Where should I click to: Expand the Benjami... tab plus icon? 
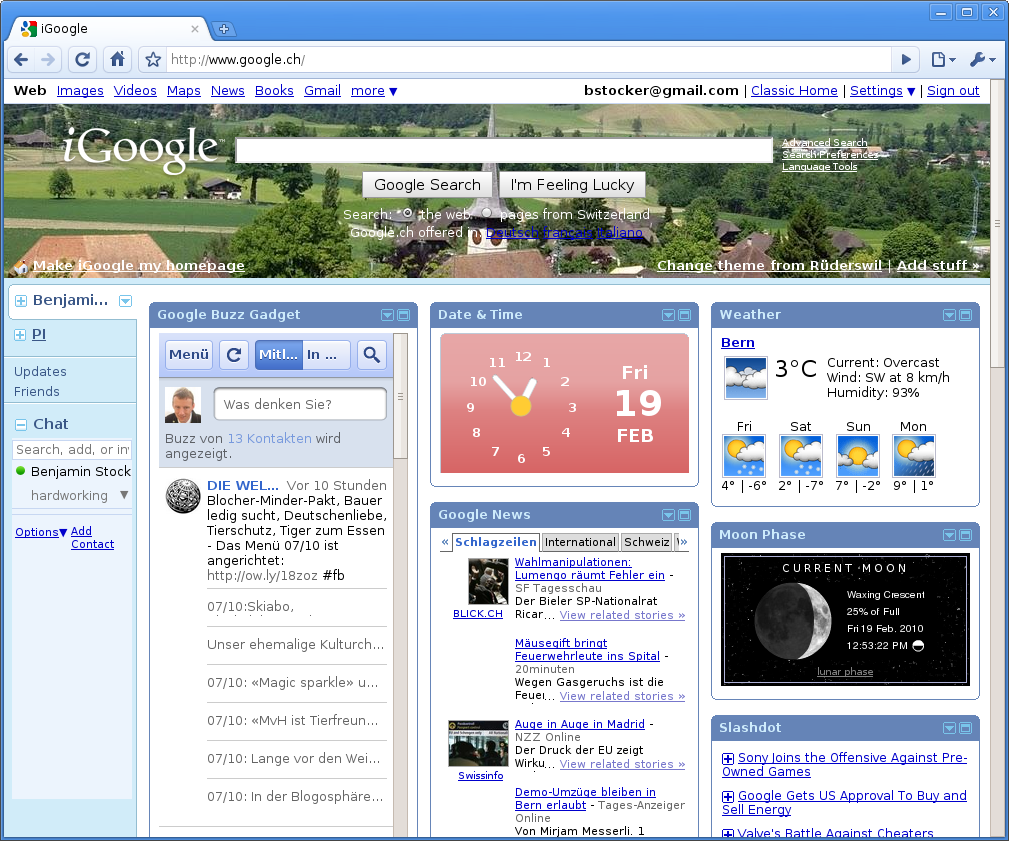coord(21,301)
